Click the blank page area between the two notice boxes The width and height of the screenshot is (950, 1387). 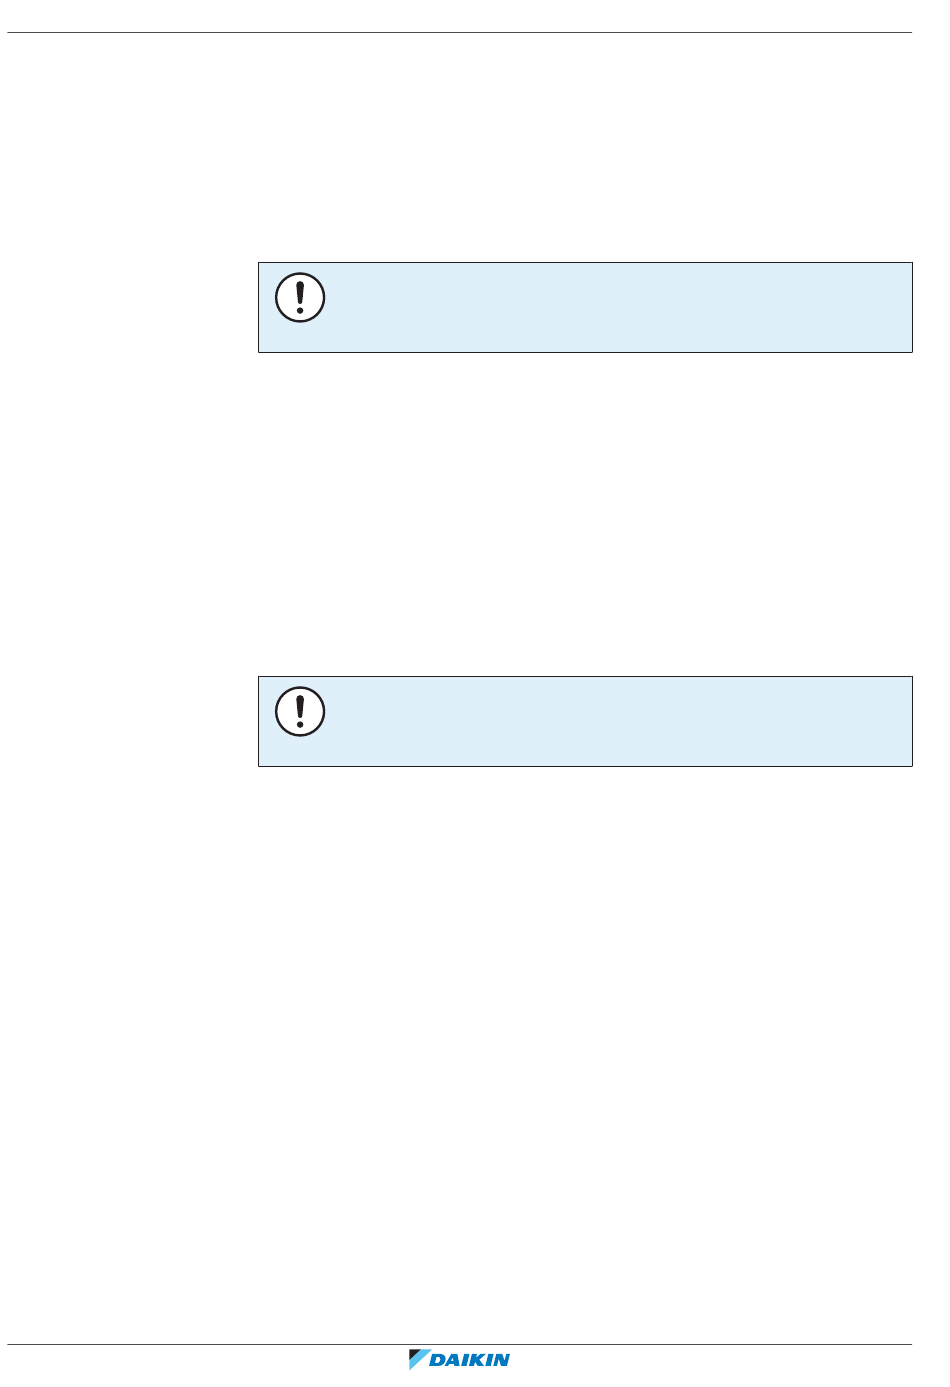tap(585, 514)
